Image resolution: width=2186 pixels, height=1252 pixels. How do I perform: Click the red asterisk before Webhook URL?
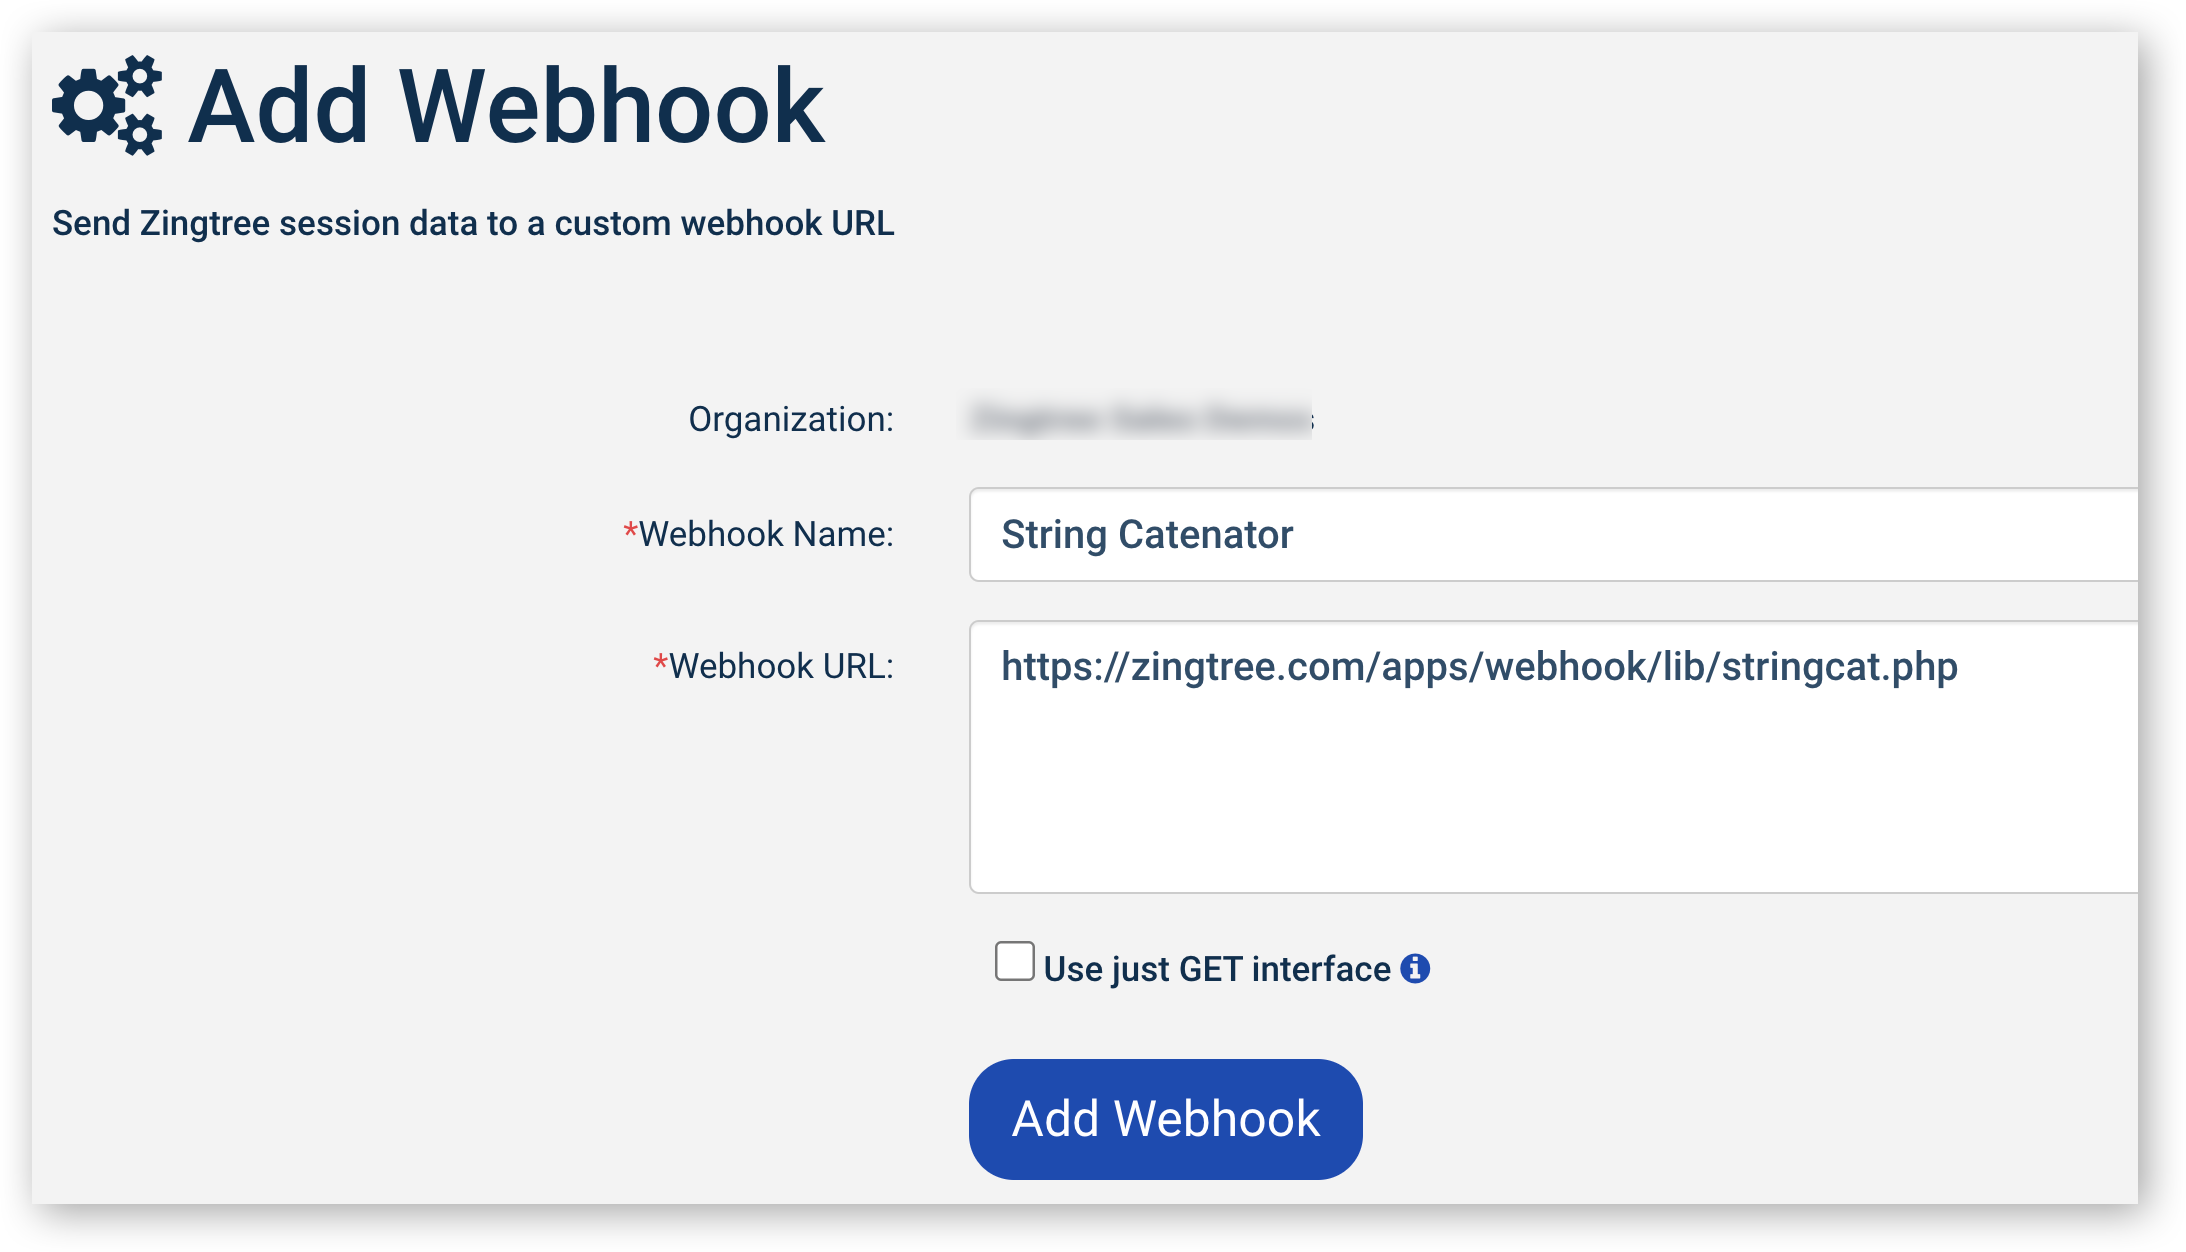(x=660, y=662)
